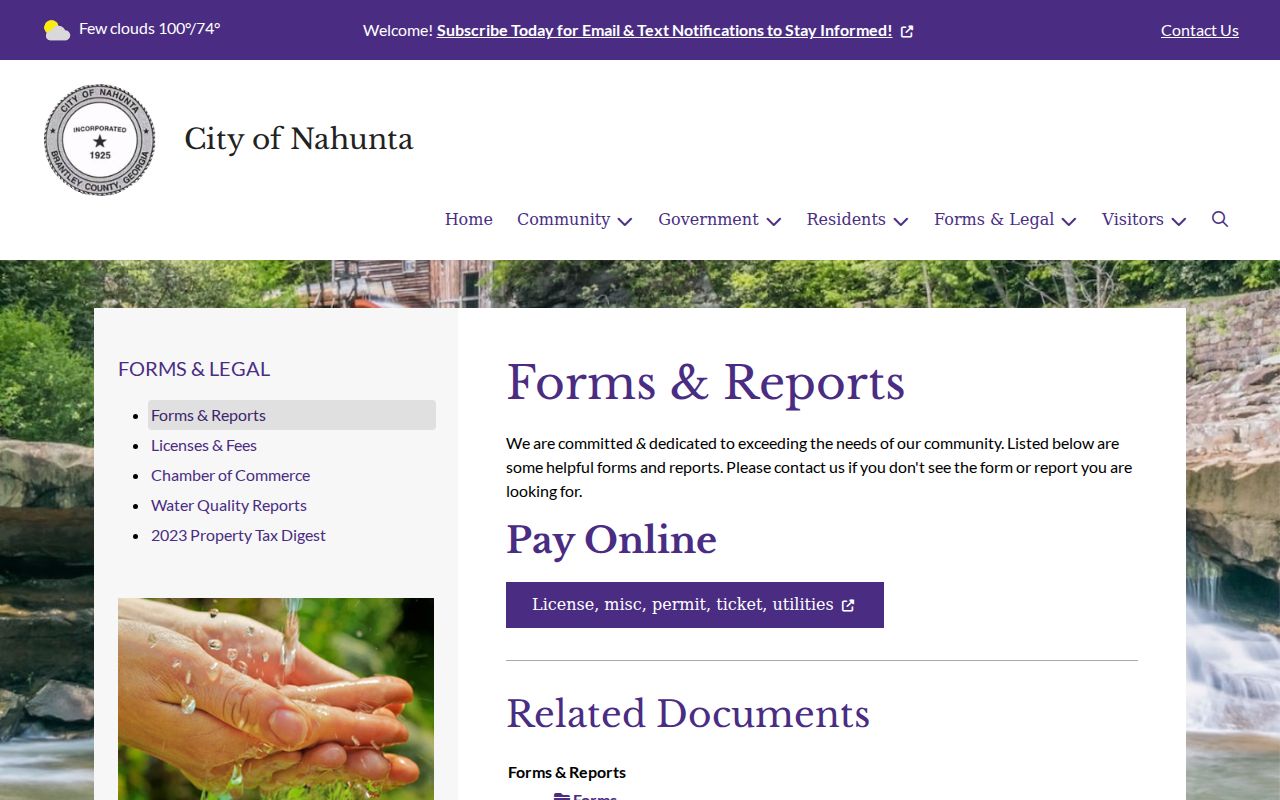Viewport: 1280px width, 800px height.
Task: Open the hands-with-water photo
Action: coord(276,699)
